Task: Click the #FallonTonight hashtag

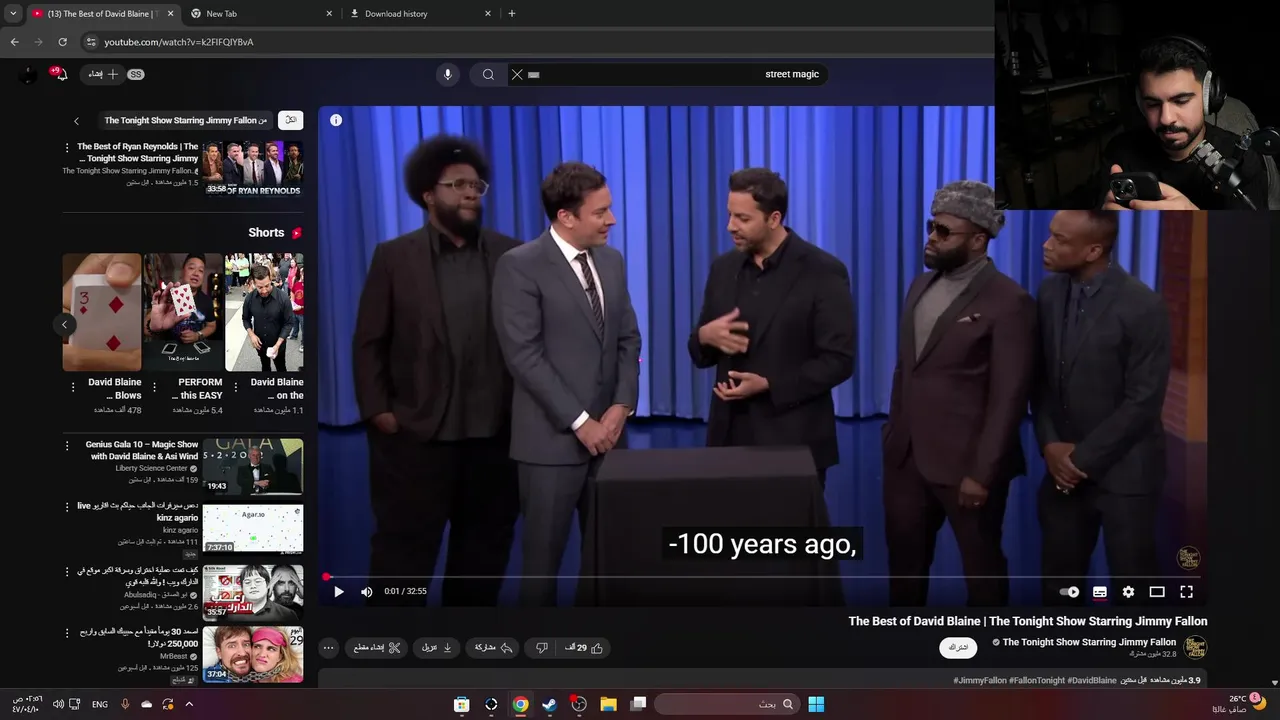Action: pyautogui.click(x=1037, y=680)
